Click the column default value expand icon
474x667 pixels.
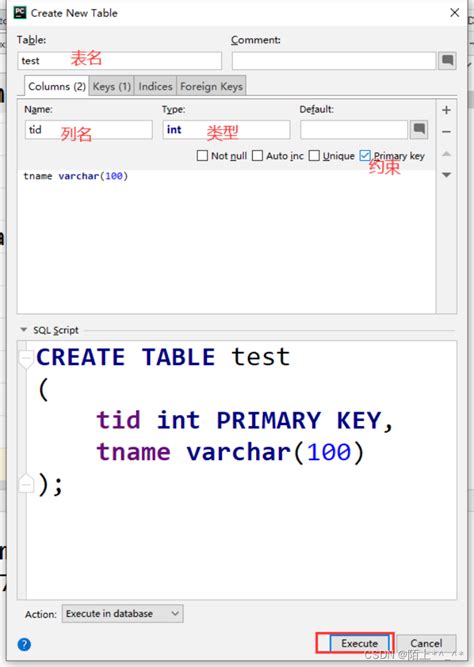[419, 129]
